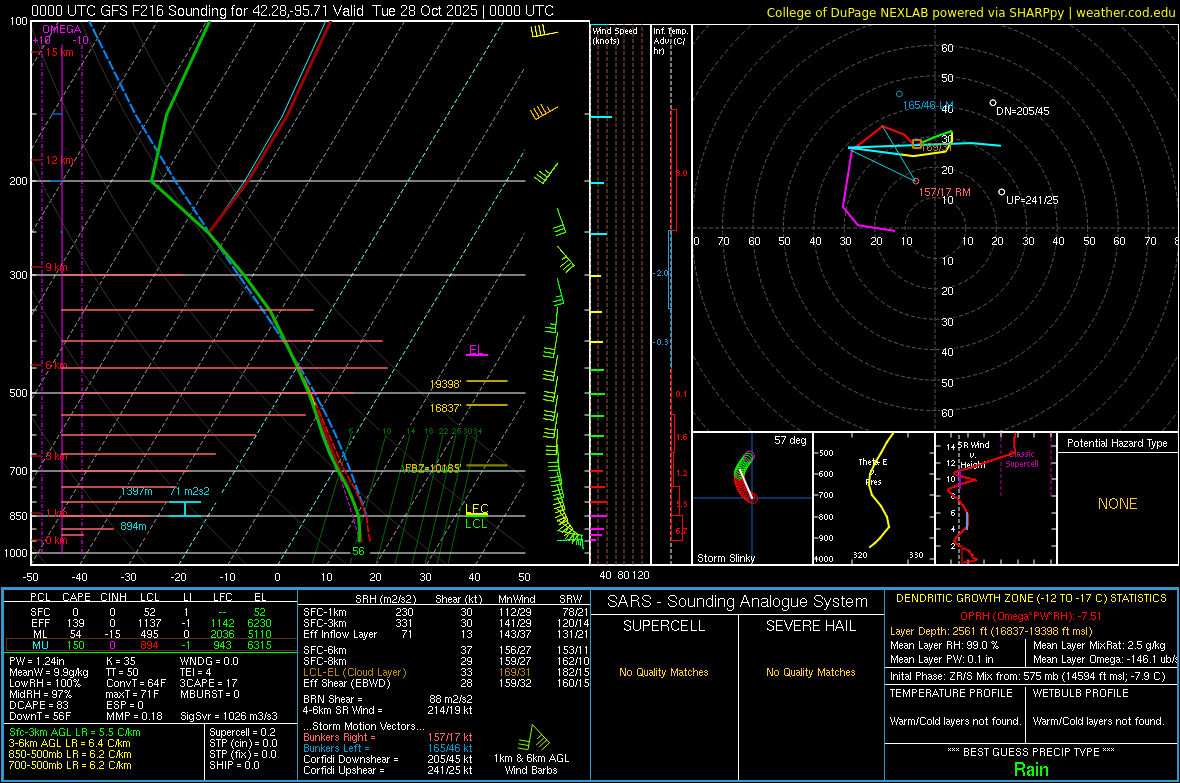Click the Inf. Temp. Adv. panel header
The image size is (1180, 783).
670,41
